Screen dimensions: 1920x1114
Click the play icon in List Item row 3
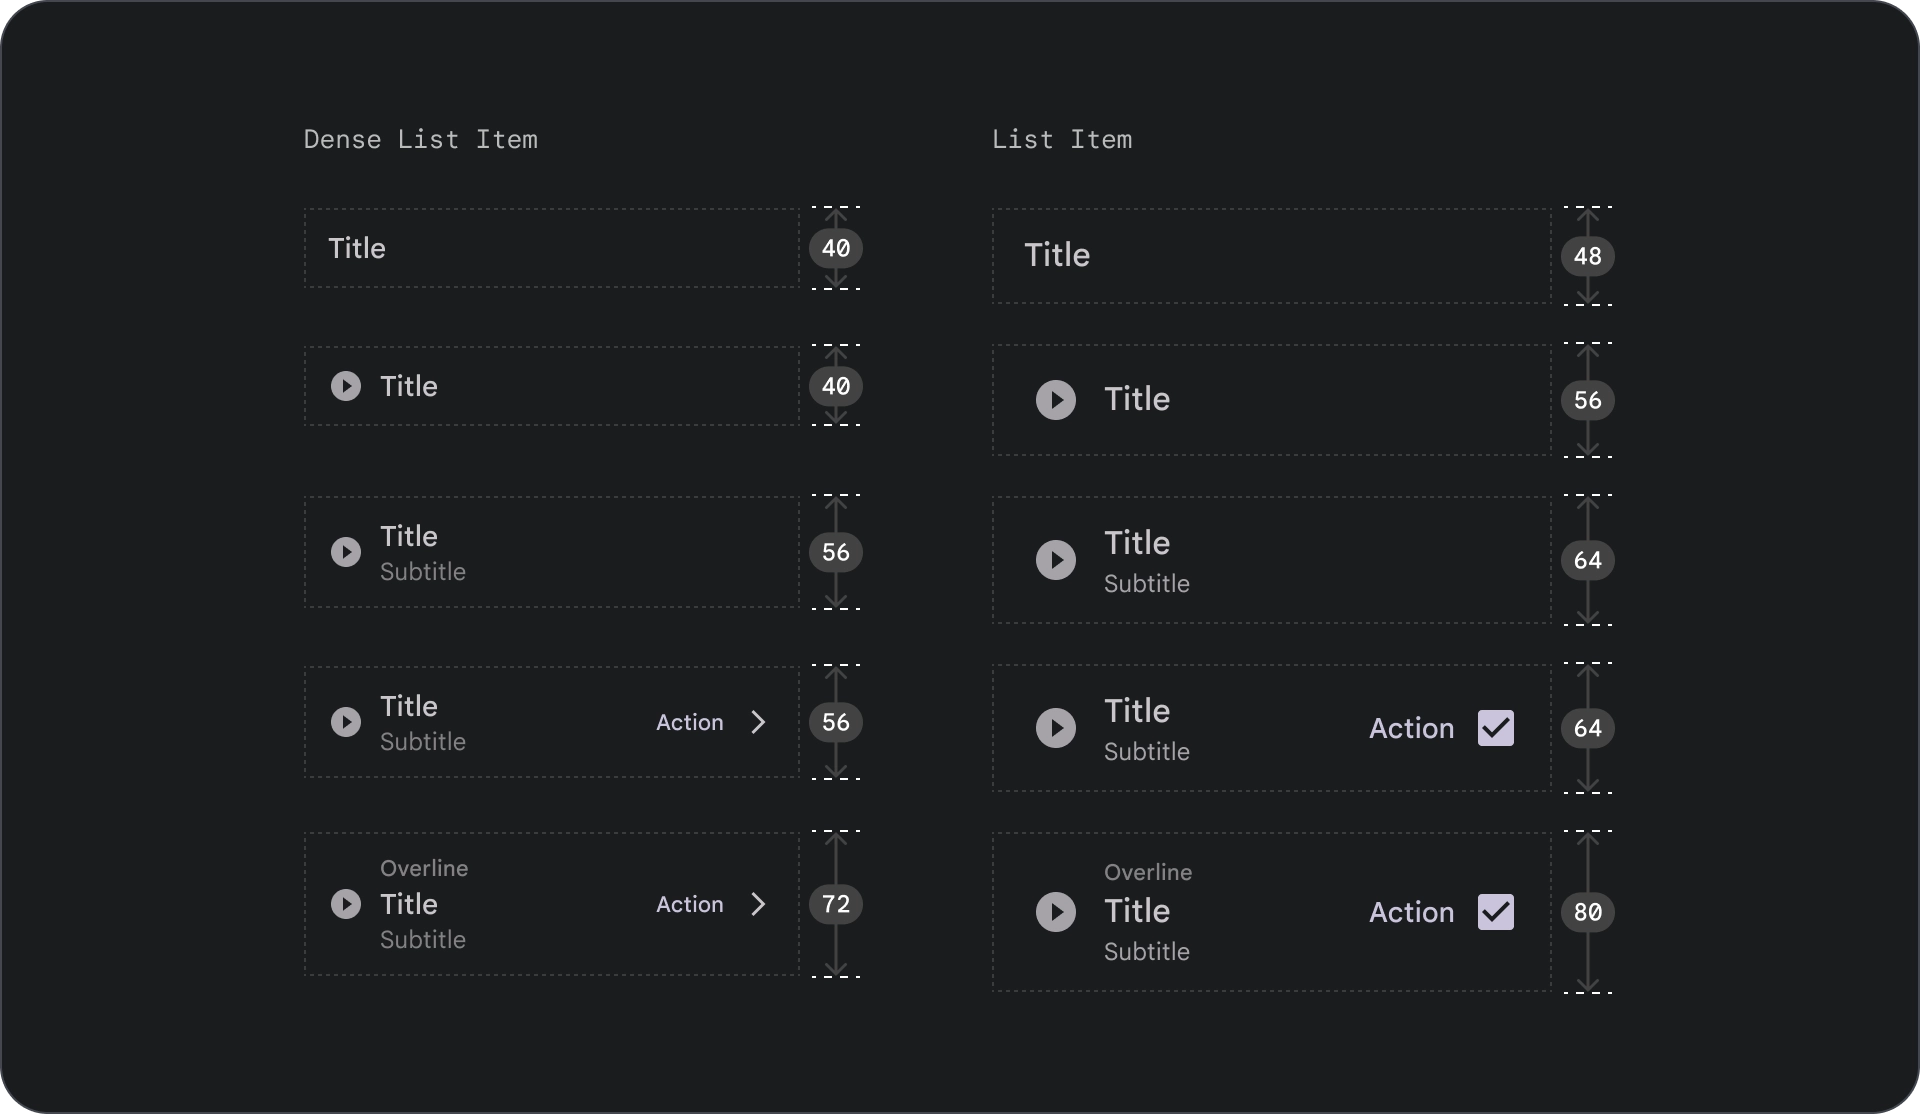pyautogui.click(x=1057, y=560)
